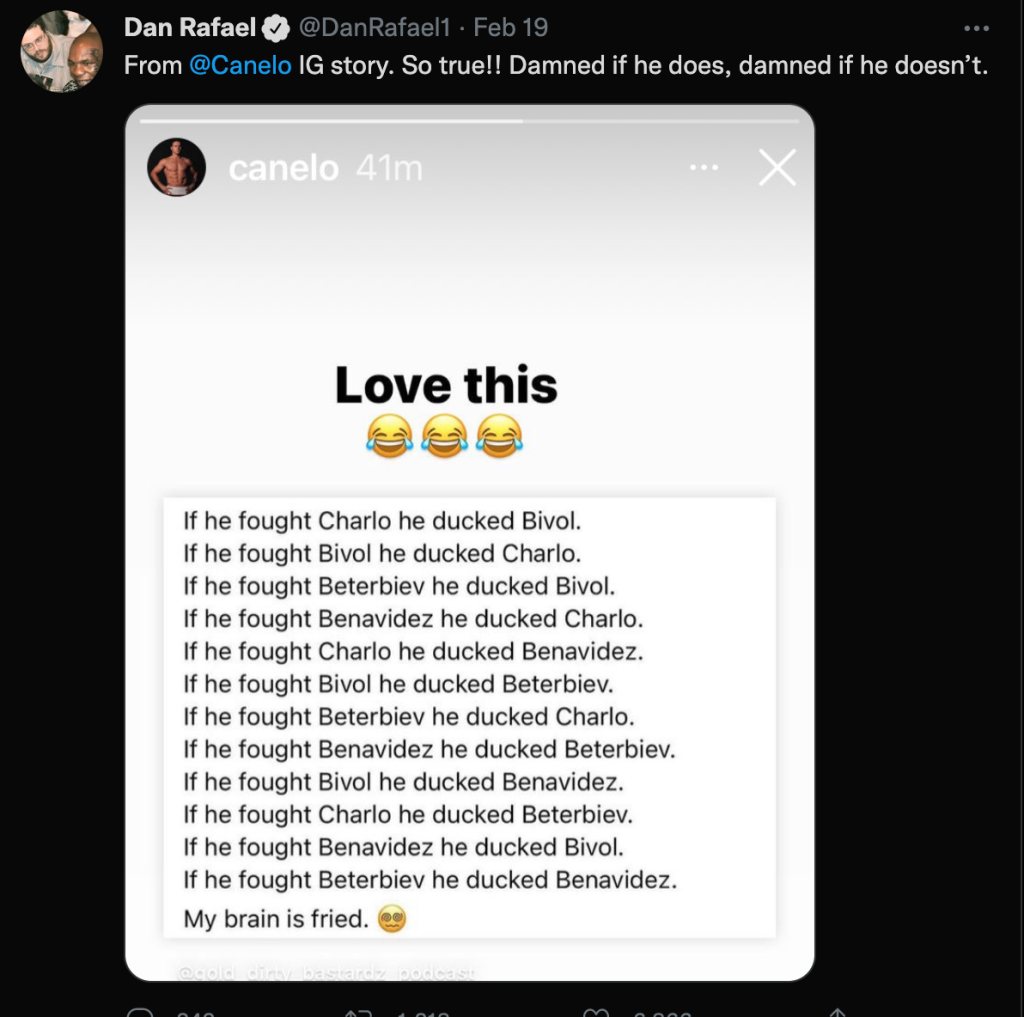Click the laughing emojis below Love this
This screenshot has width=1024, height=1017.
pos(445,436)
